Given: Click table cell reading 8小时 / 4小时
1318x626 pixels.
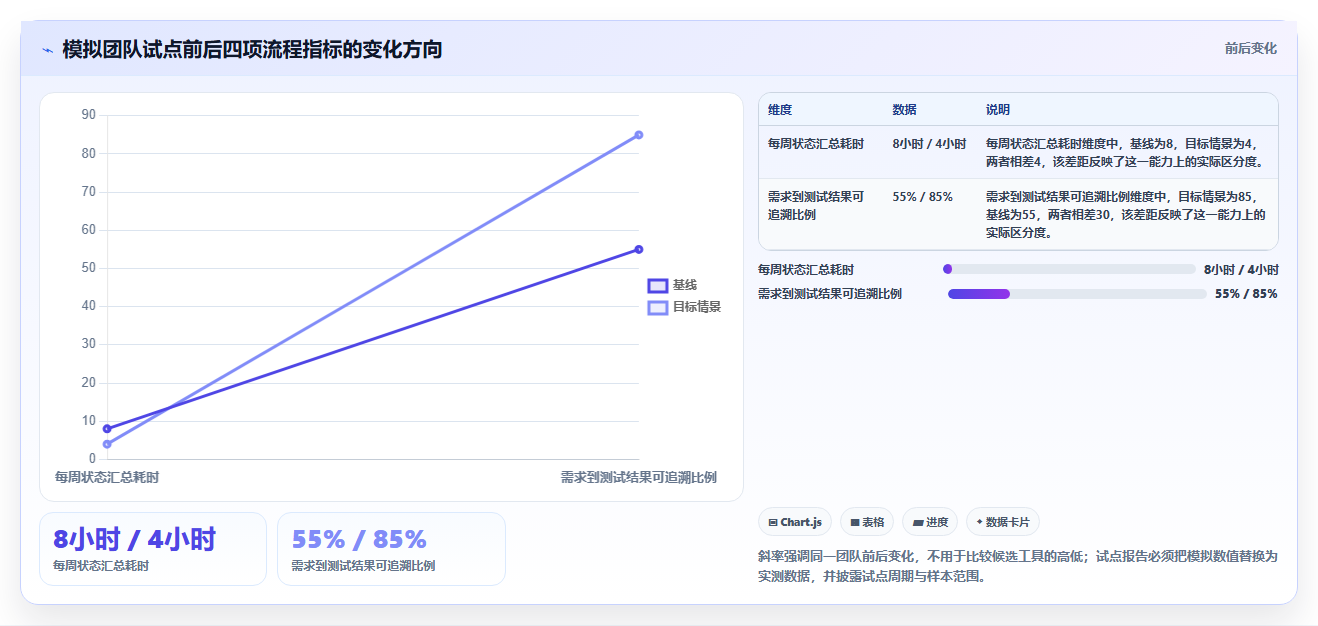Looking at the screenshot, I should click(x=929, y=144).
